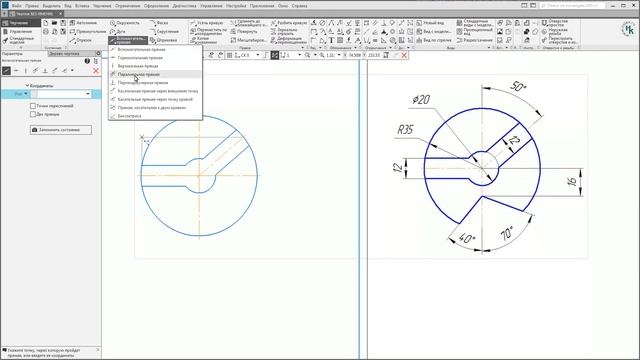Click the active auxiliary line mode icon in panel
This screenshot has height=360, width=640.
point(6,71)
